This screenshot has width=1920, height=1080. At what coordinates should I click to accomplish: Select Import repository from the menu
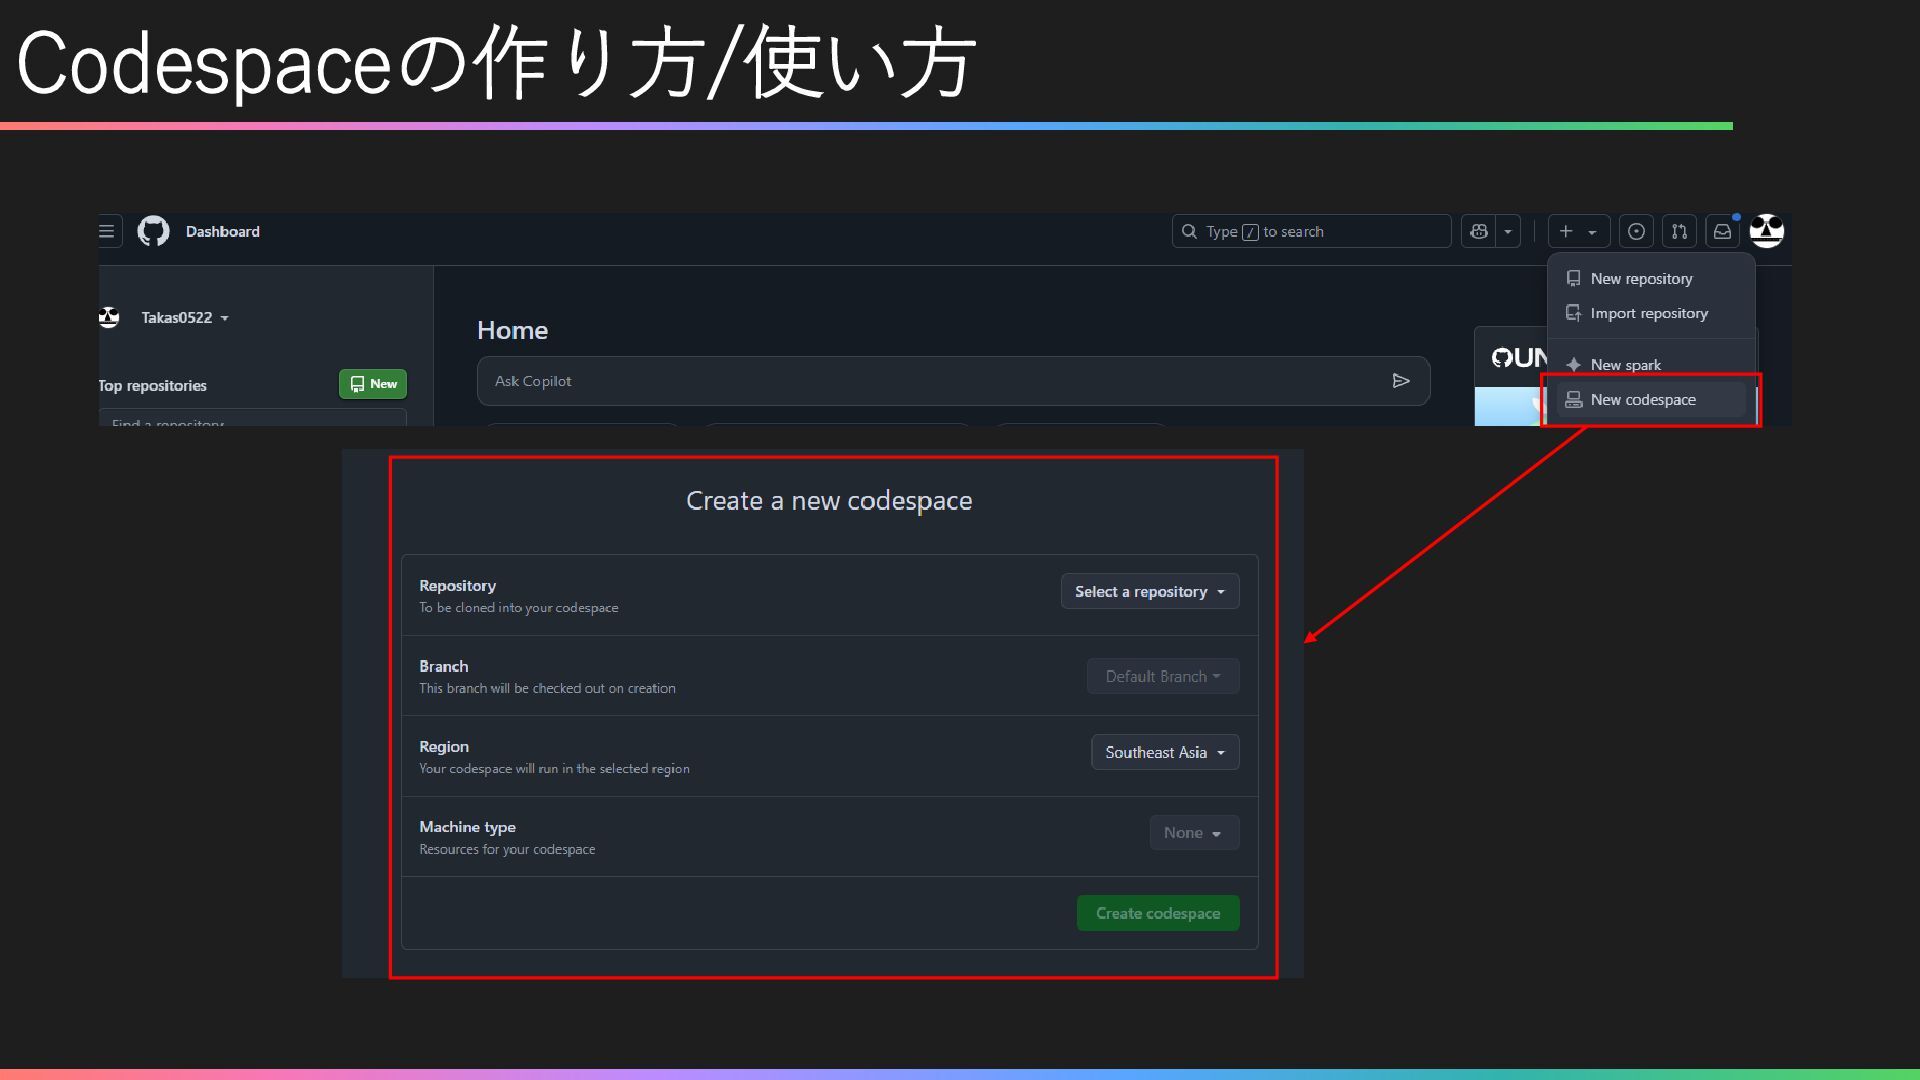click(x=1650, y=313)
